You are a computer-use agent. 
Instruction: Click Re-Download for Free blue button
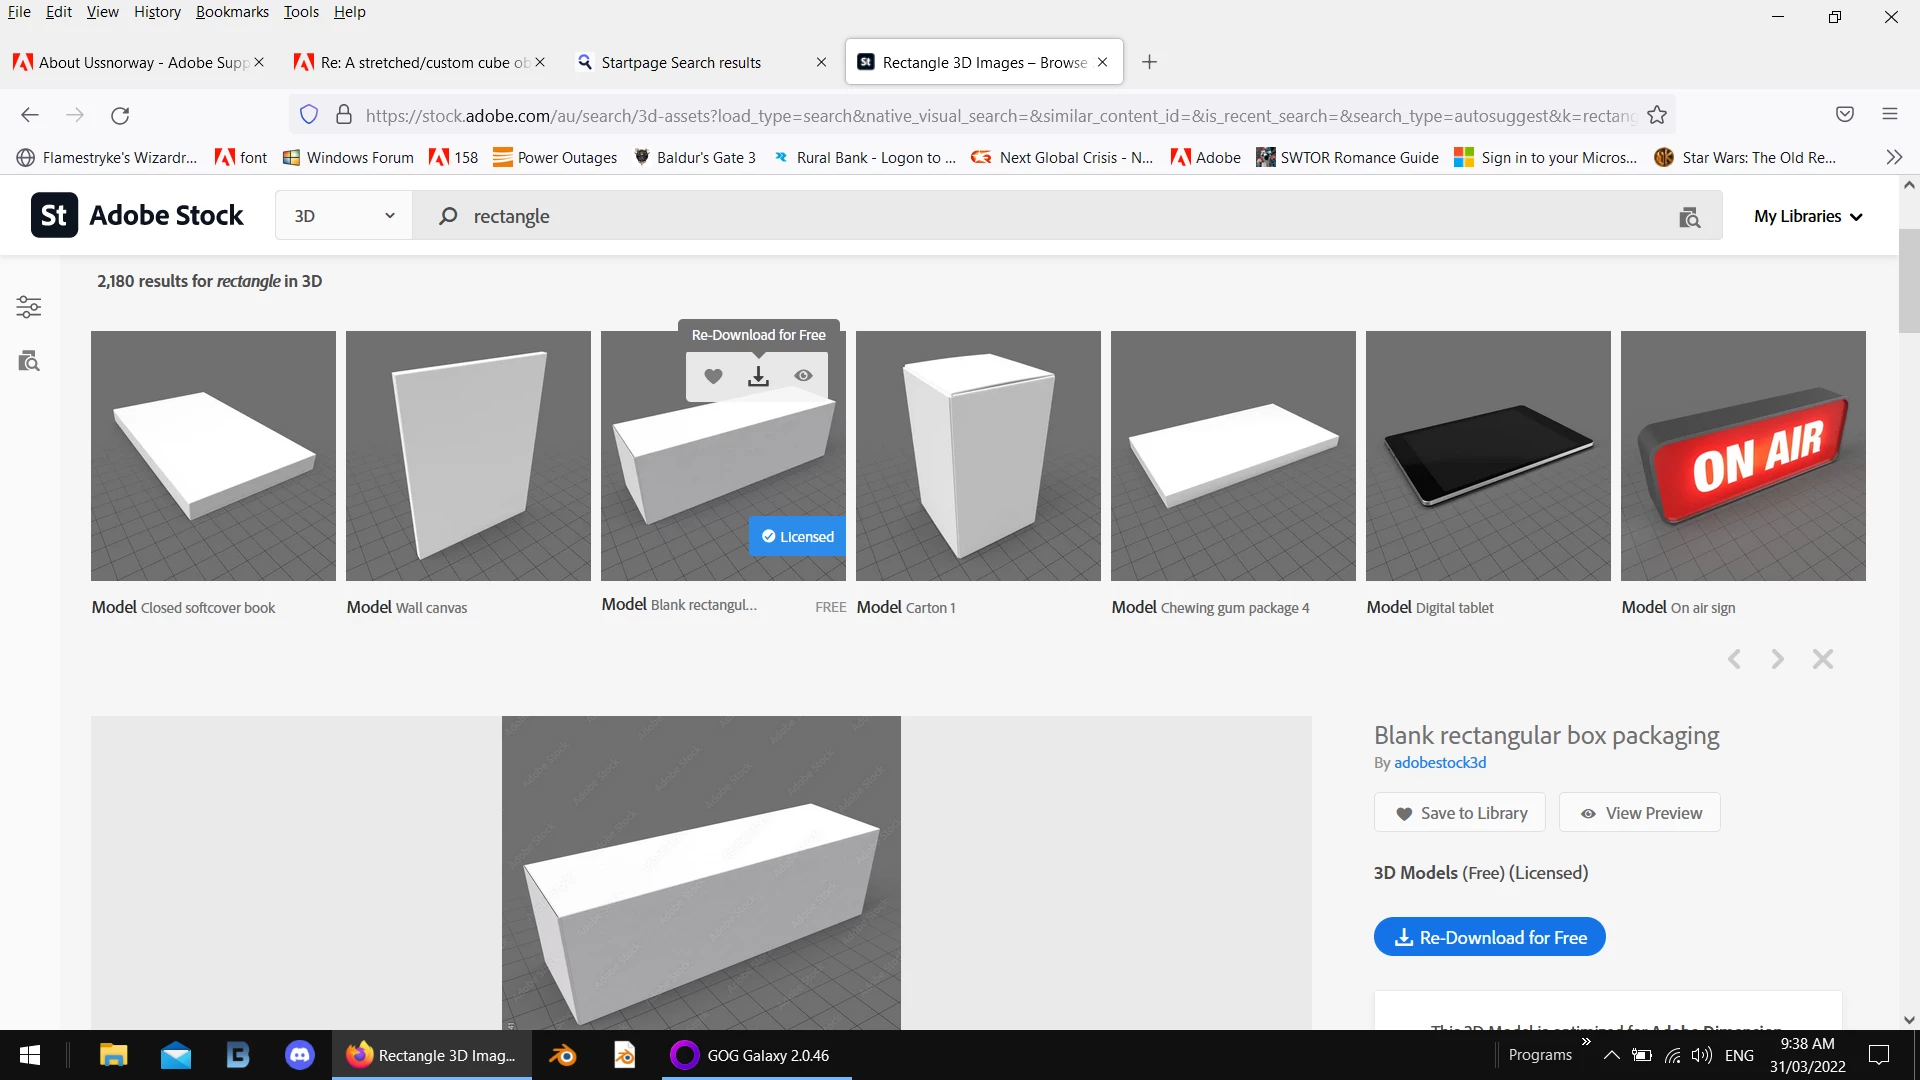[x=1489, y=937]
